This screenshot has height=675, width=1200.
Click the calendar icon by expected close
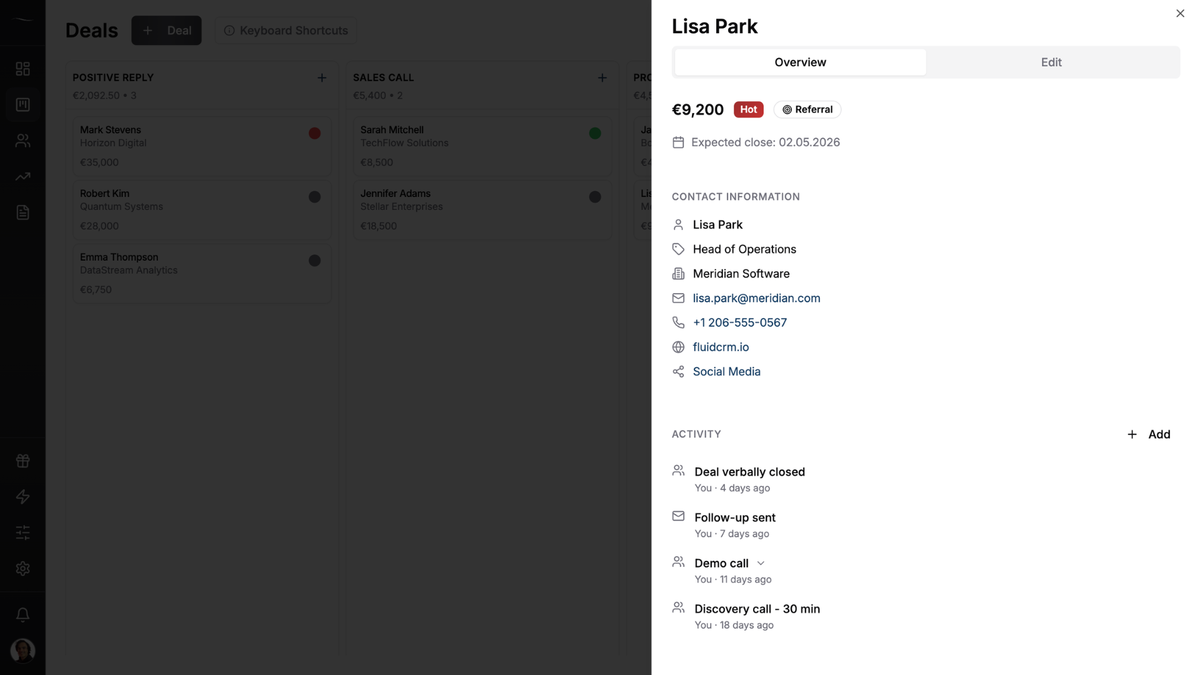[678, 142]
